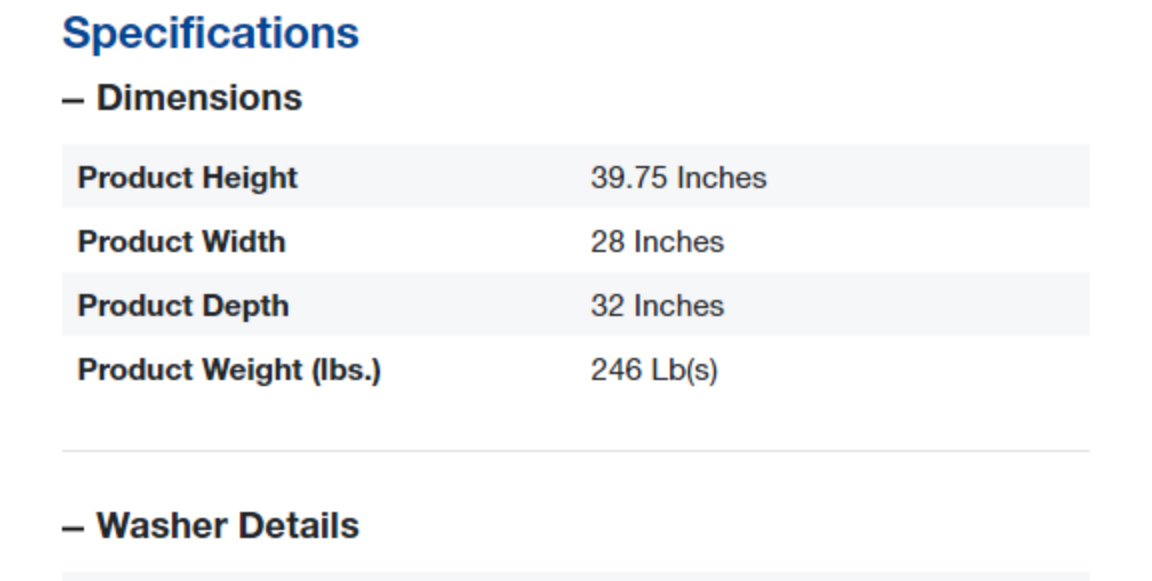Select the Product Depth label
The height and width of the screenshot is (581, 1152).
click(x=183, y=306)
